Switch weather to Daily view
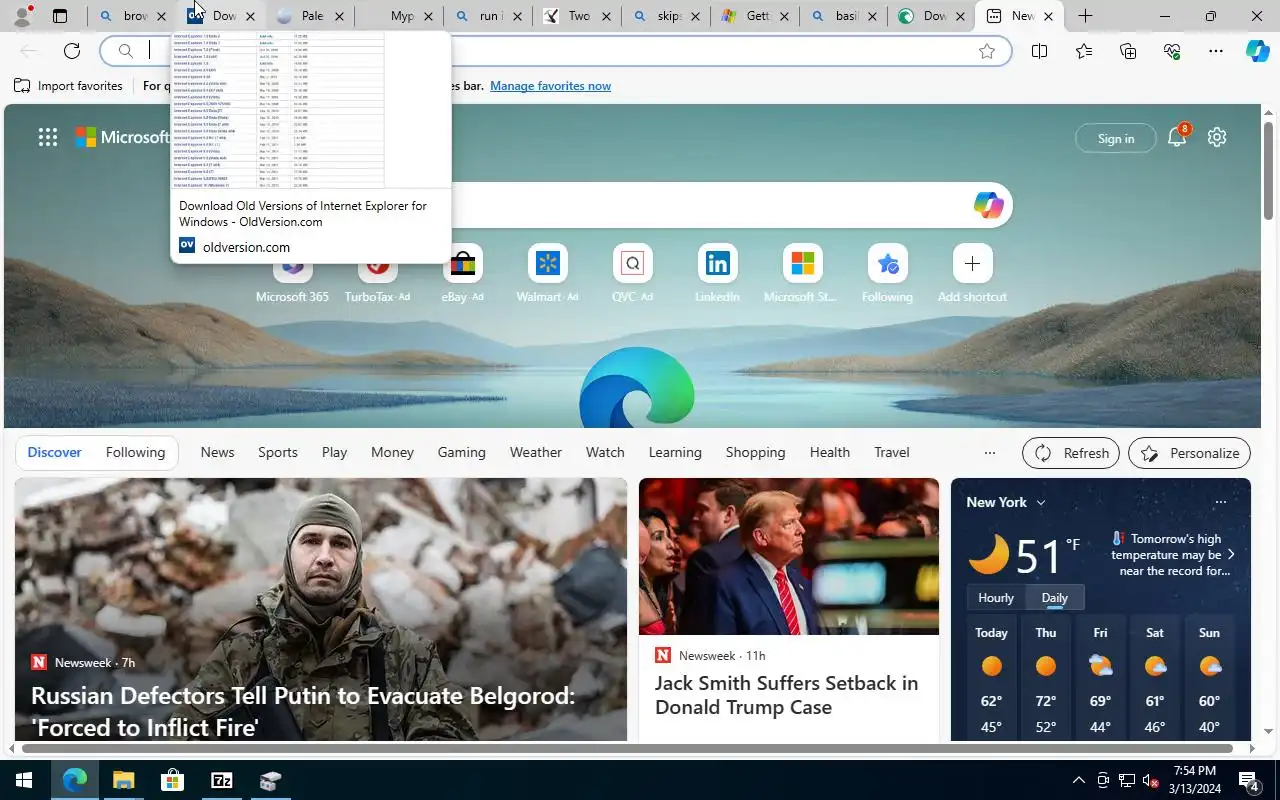1280x800 pixels. point(1055,598)
